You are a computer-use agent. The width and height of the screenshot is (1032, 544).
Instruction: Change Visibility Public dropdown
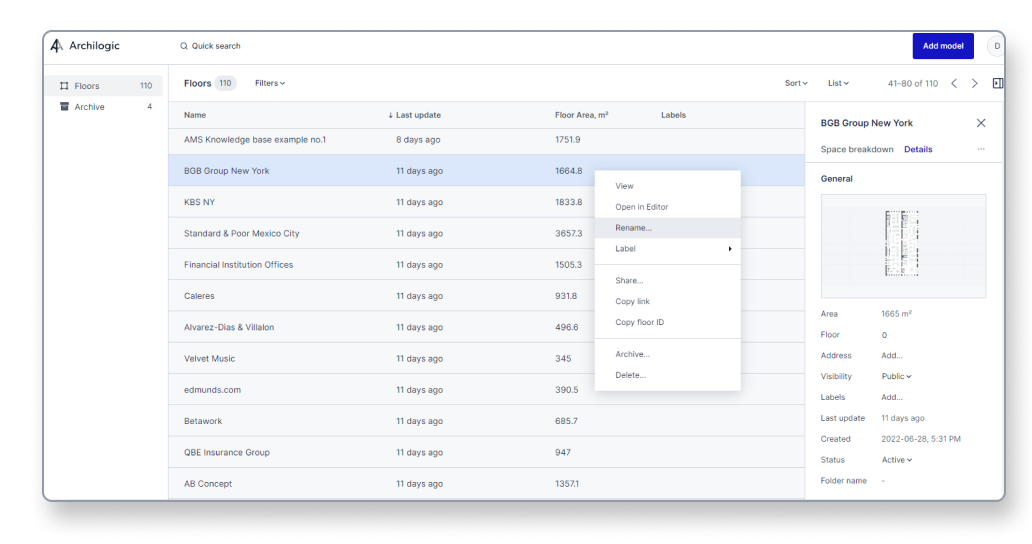pyautogui.click(x=896, y=376)
